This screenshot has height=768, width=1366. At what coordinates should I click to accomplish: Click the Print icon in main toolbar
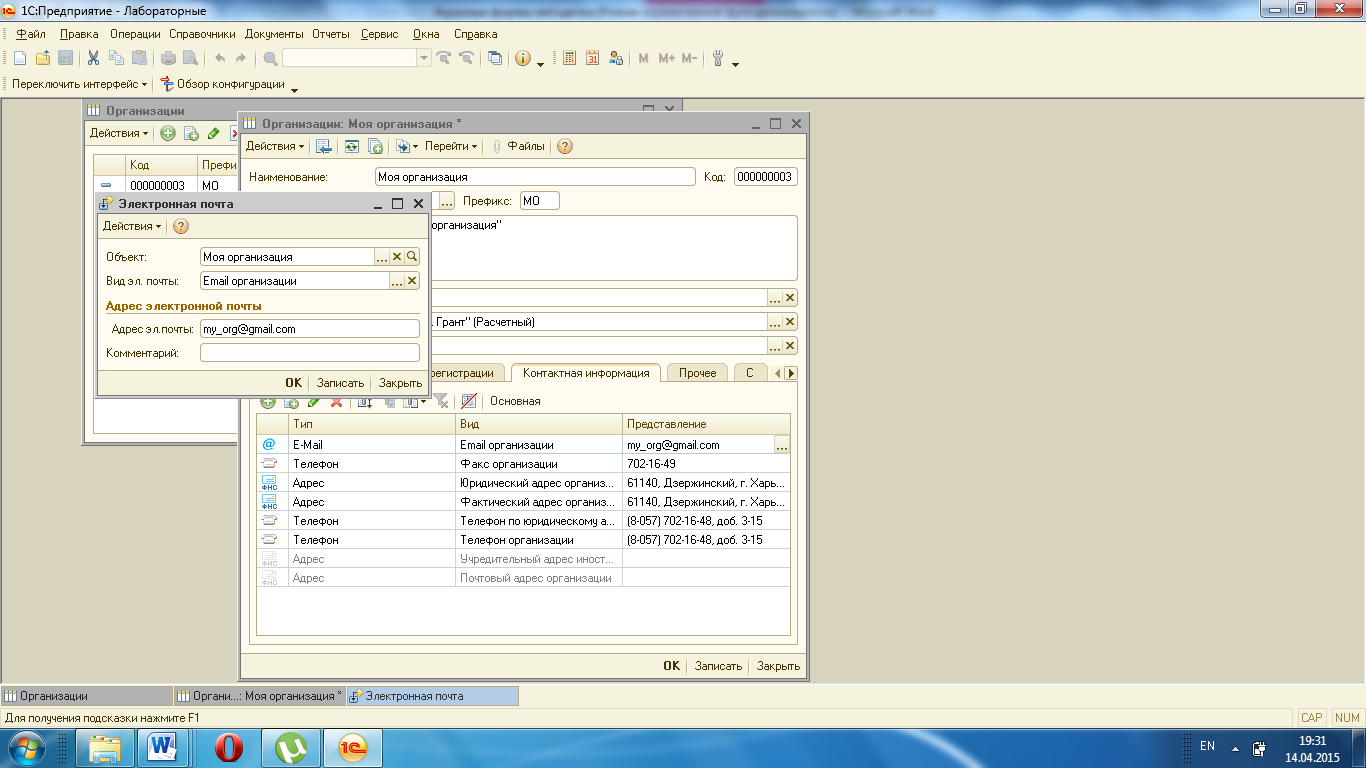168,58
